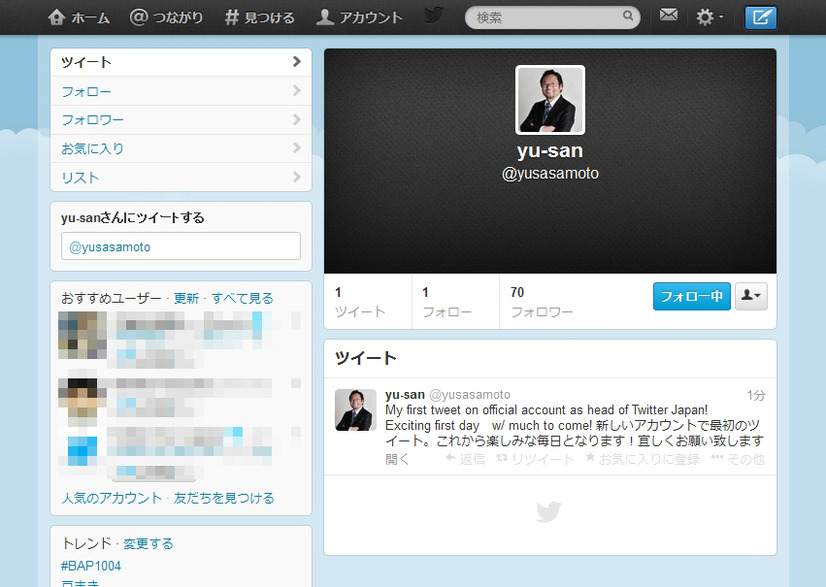Open the #BAP1004 trend
The image size is (826, 587).
click(91, 566)
